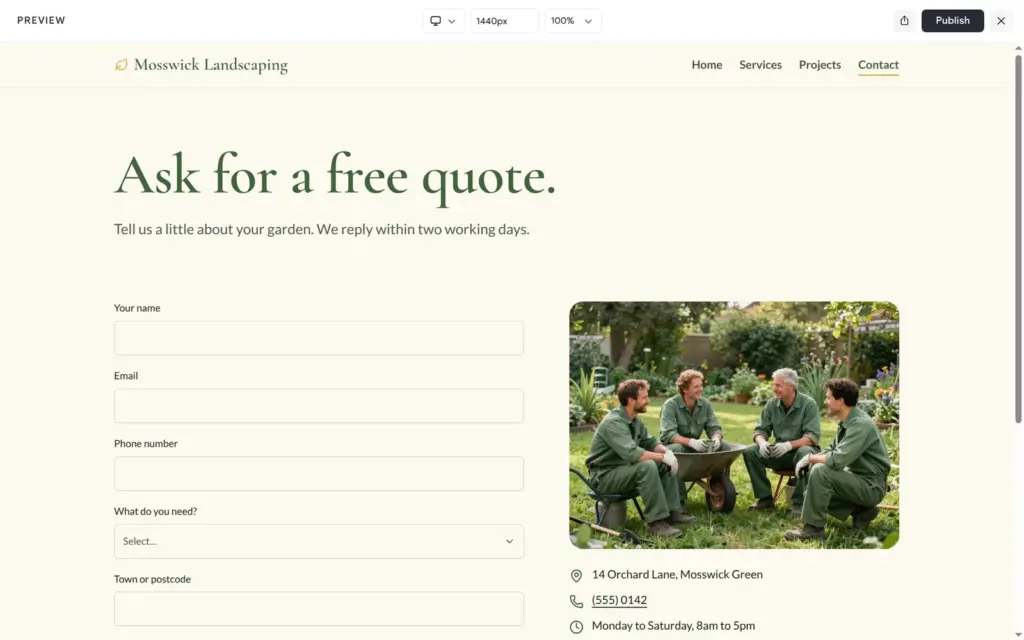Click the 'Your name' label
The image size is (1024, 640).
click(x=137, y=308)
